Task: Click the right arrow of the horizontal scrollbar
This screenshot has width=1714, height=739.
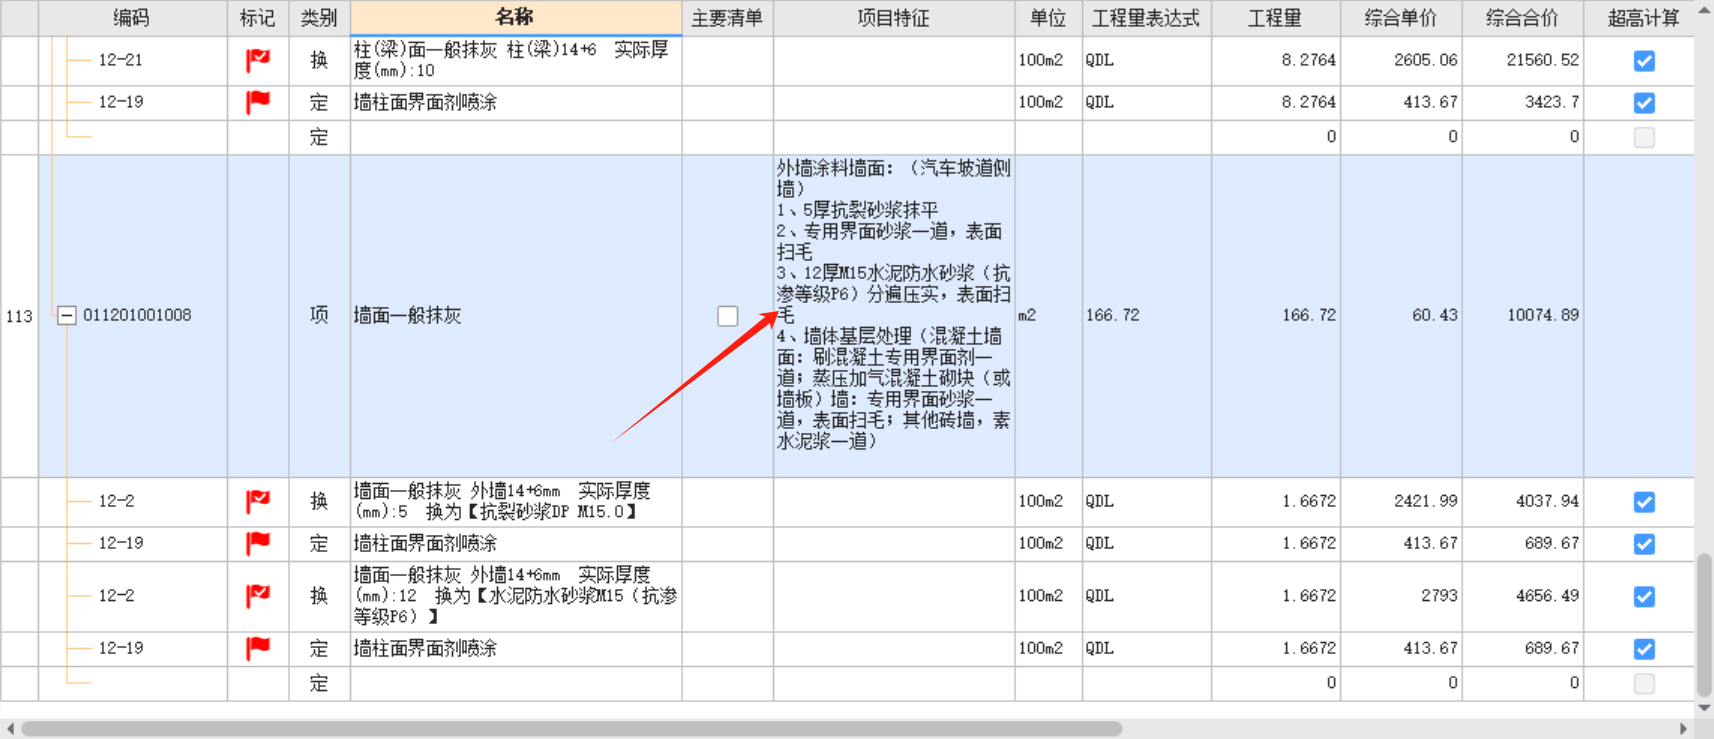Action: (1684, 729)
